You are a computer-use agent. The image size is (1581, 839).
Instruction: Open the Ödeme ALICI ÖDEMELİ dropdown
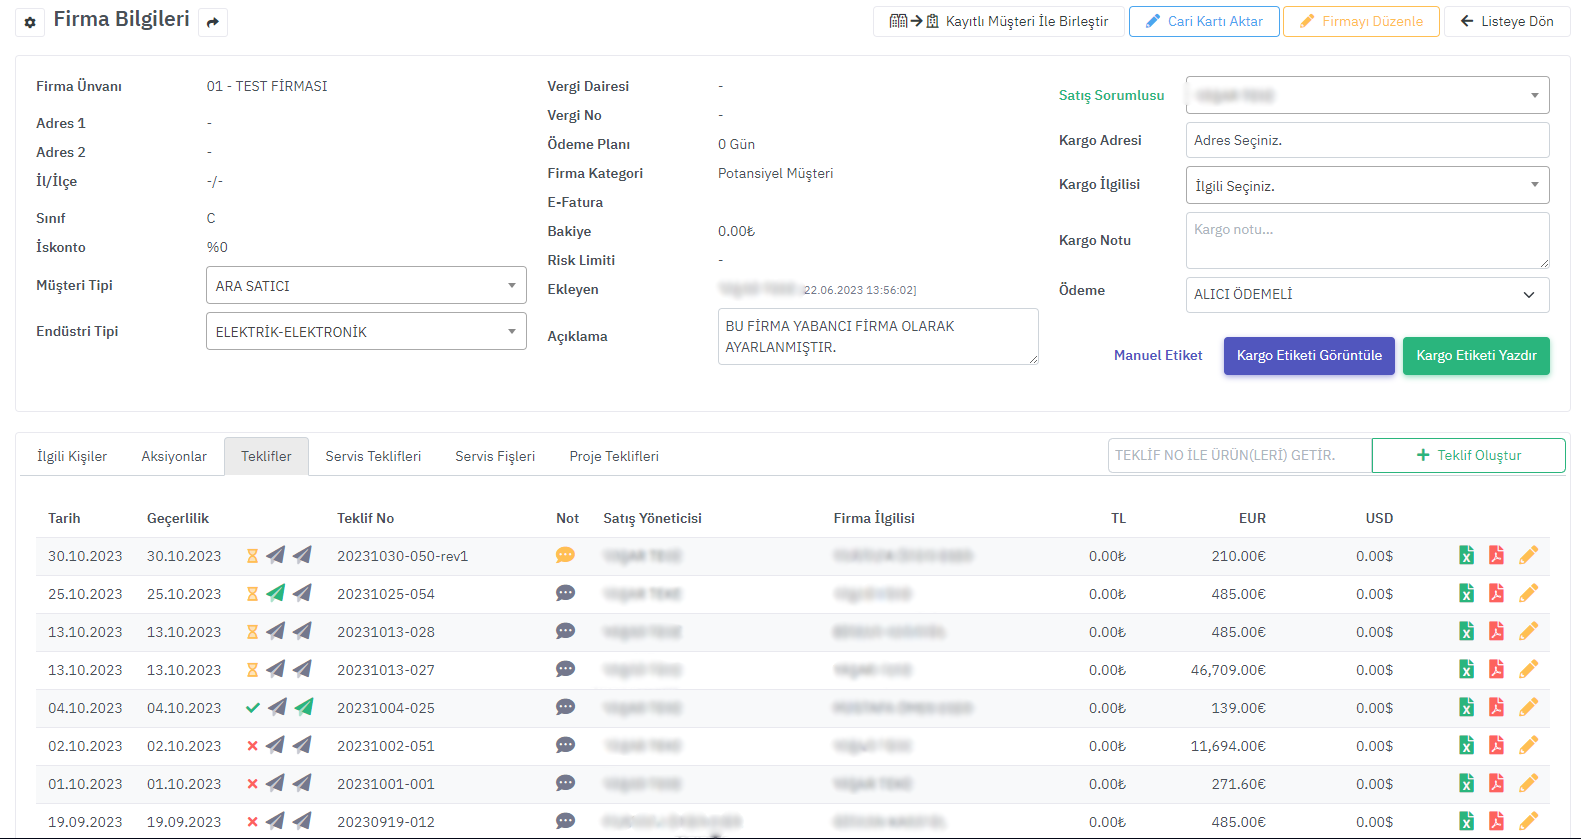pos(1366,295)
